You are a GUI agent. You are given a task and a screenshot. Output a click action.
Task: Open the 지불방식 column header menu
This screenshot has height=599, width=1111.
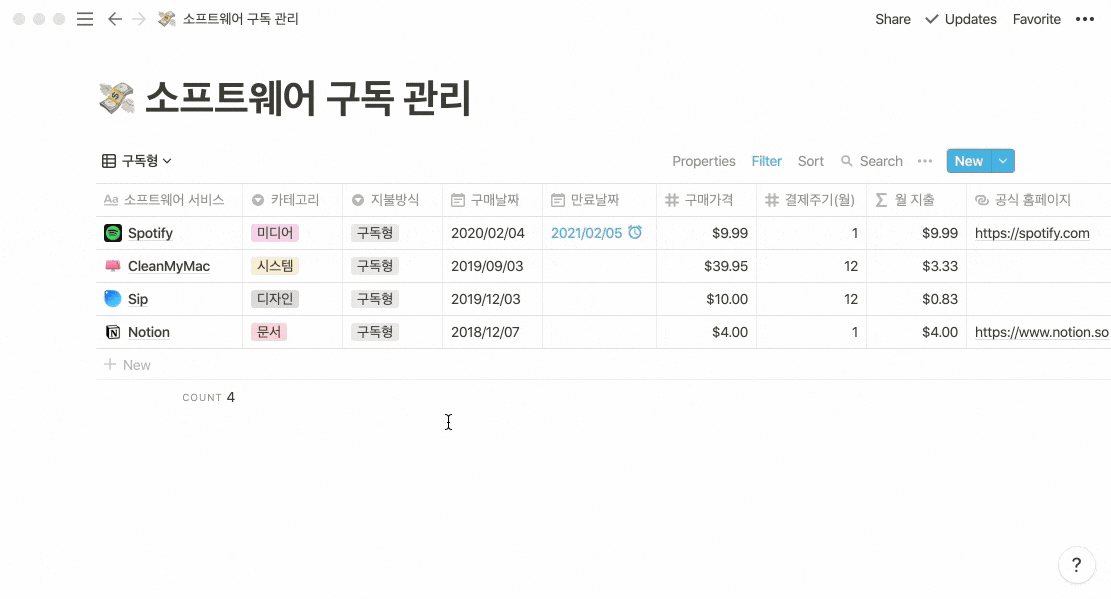click(393, 200)
